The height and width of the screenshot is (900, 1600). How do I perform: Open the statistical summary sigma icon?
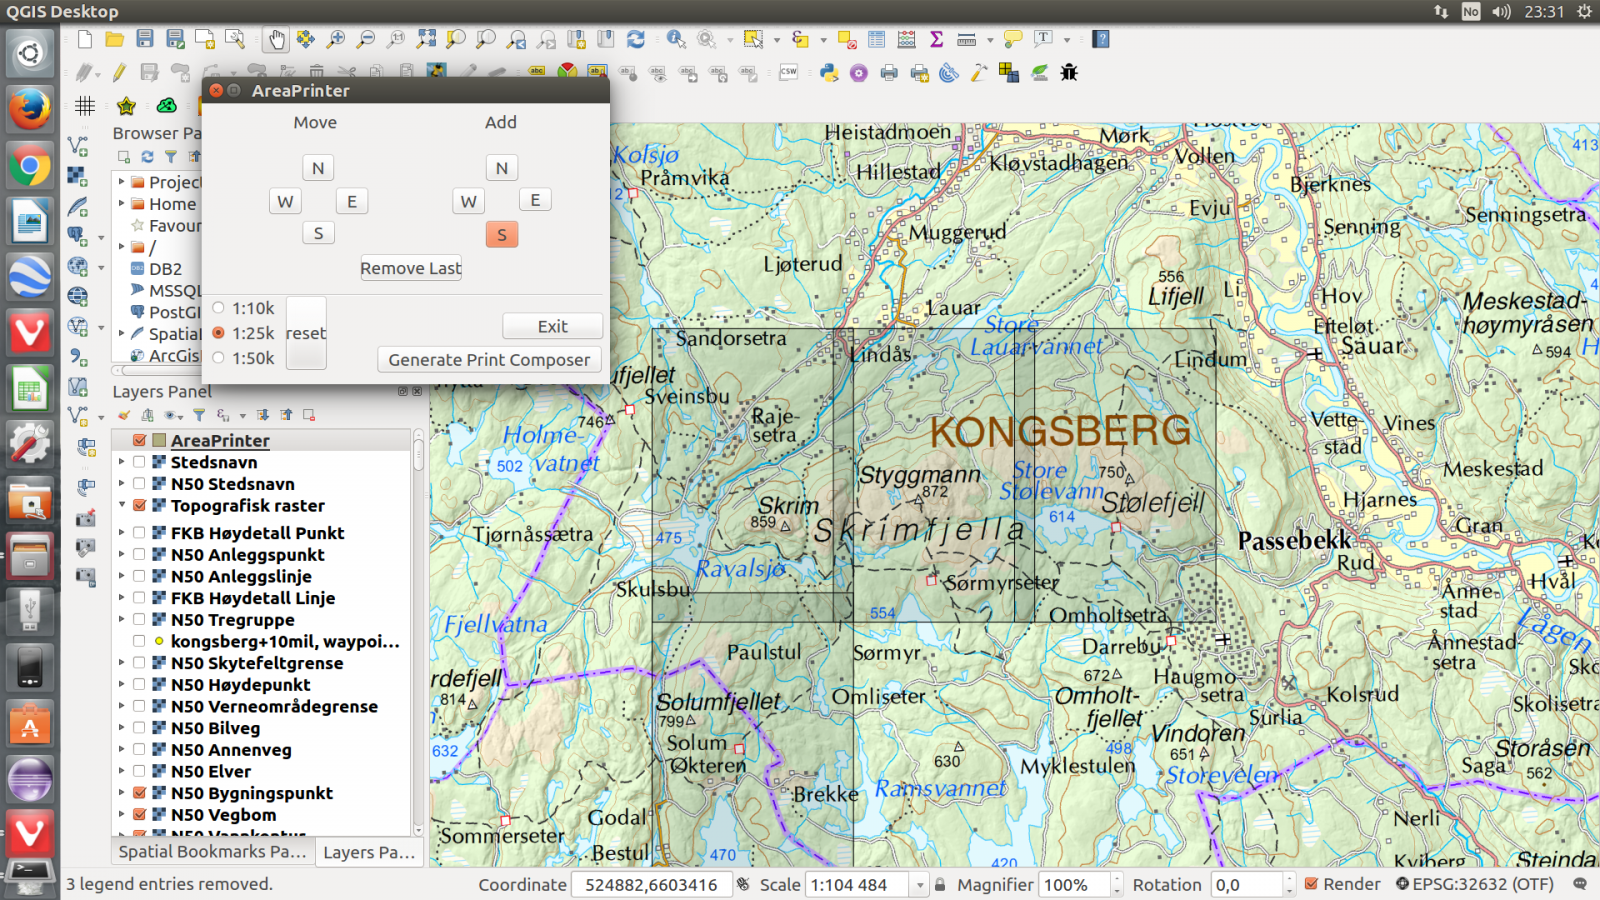[x=937, y=40]
